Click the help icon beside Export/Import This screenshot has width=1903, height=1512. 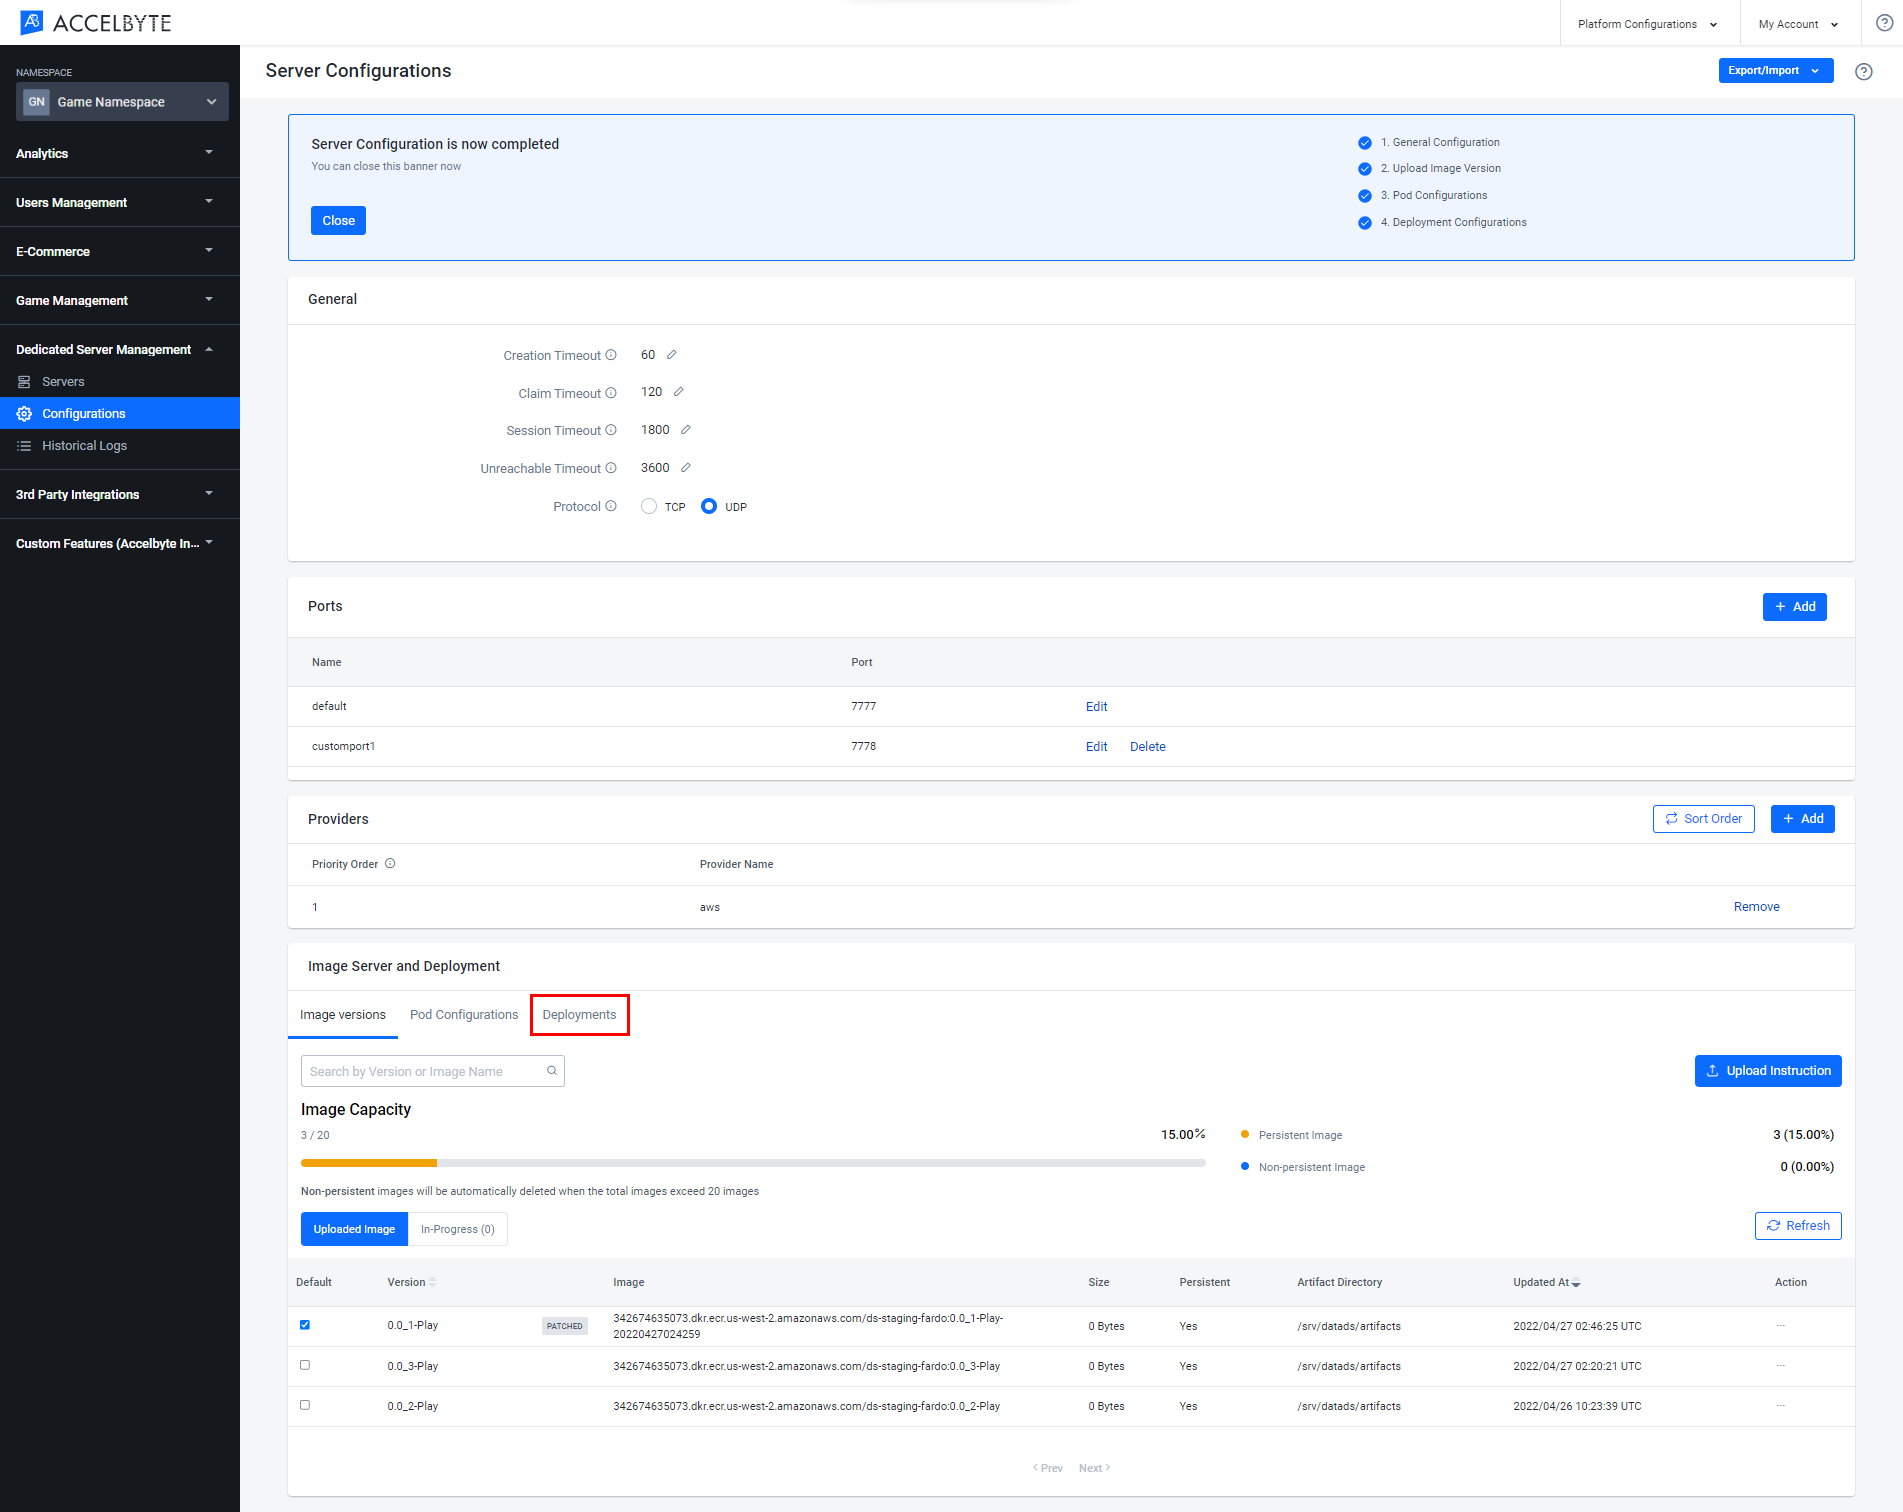(x=1864, y=72)
